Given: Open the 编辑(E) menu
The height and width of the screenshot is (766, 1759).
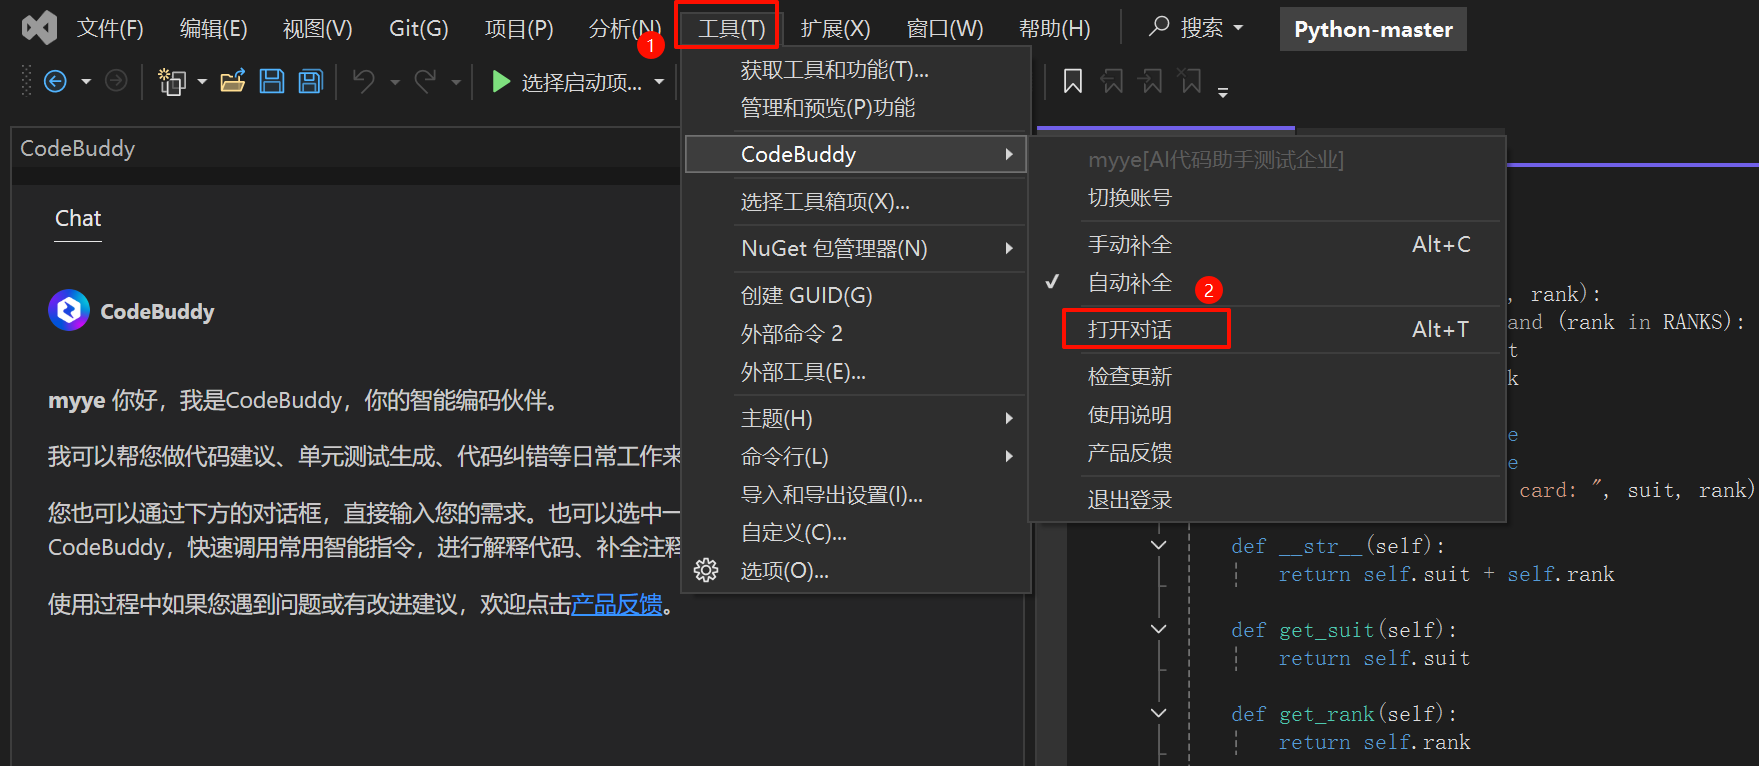Looking at the screenshot, I should coord(213,28).
